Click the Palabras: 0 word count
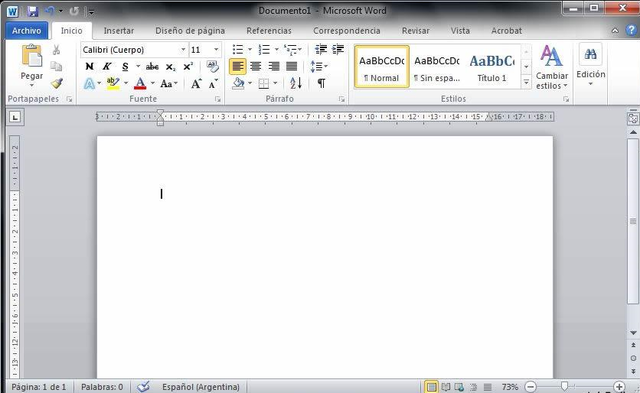Image resolution: width=640 pixels, height=393 pixels. [102, 387]
